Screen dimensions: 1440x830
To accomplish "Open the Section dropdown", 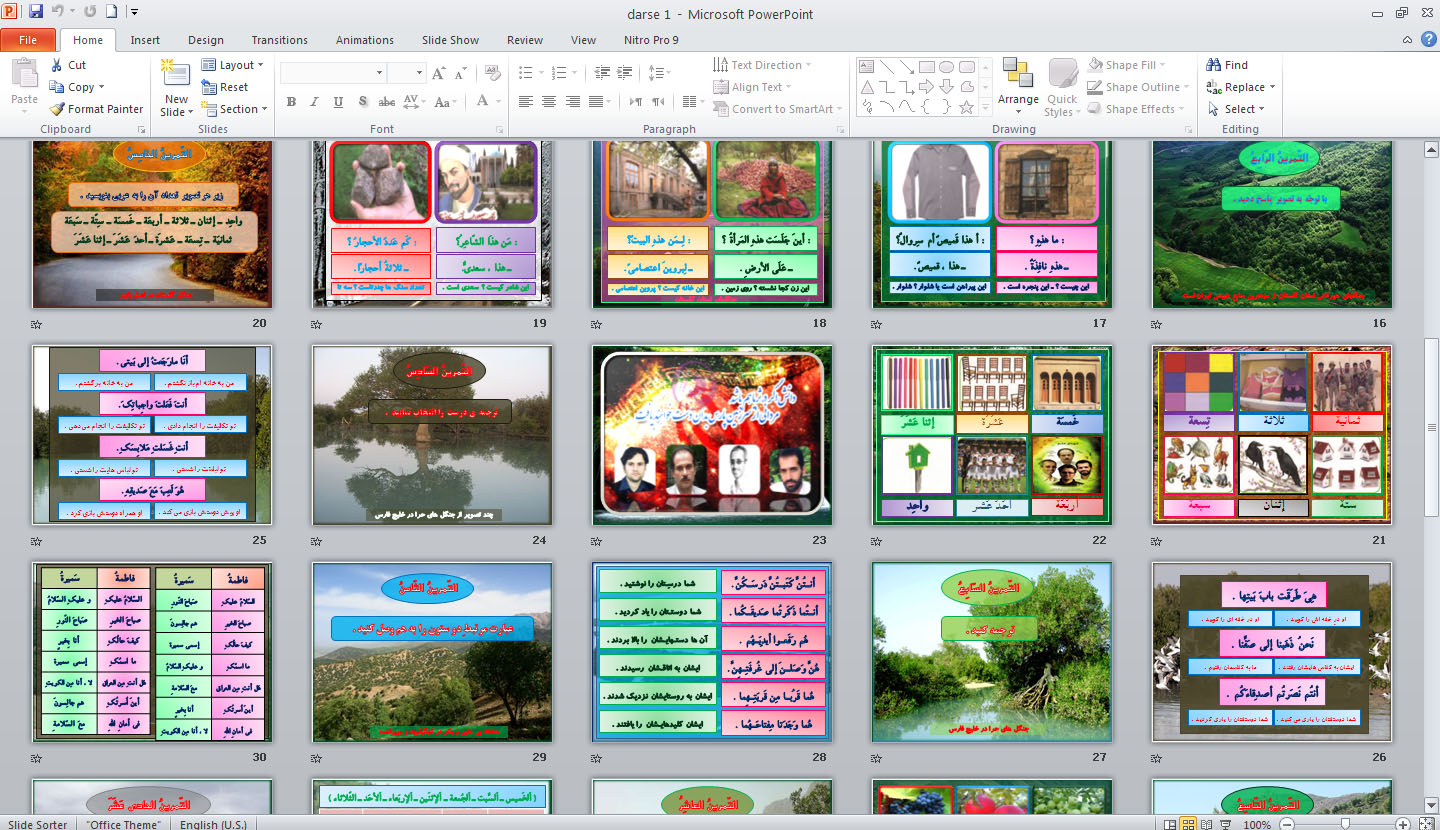I will point(235,109).
